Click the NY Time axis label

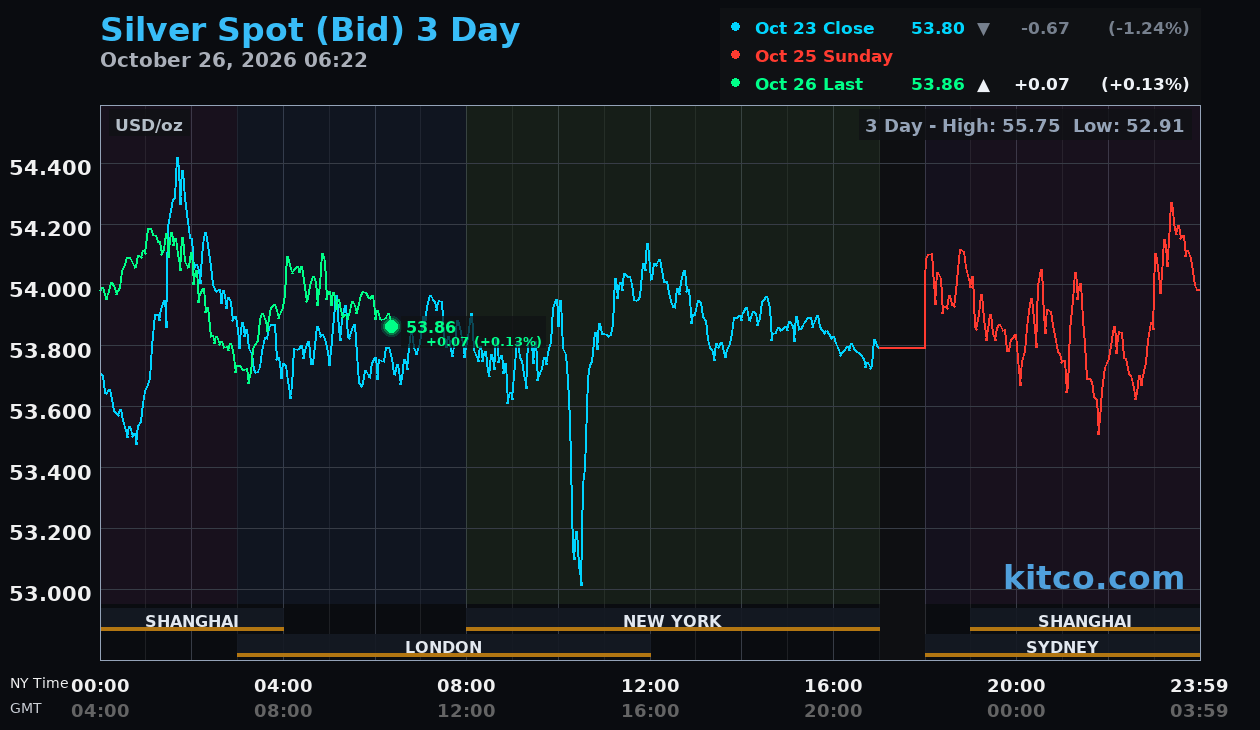click(39, 684)
